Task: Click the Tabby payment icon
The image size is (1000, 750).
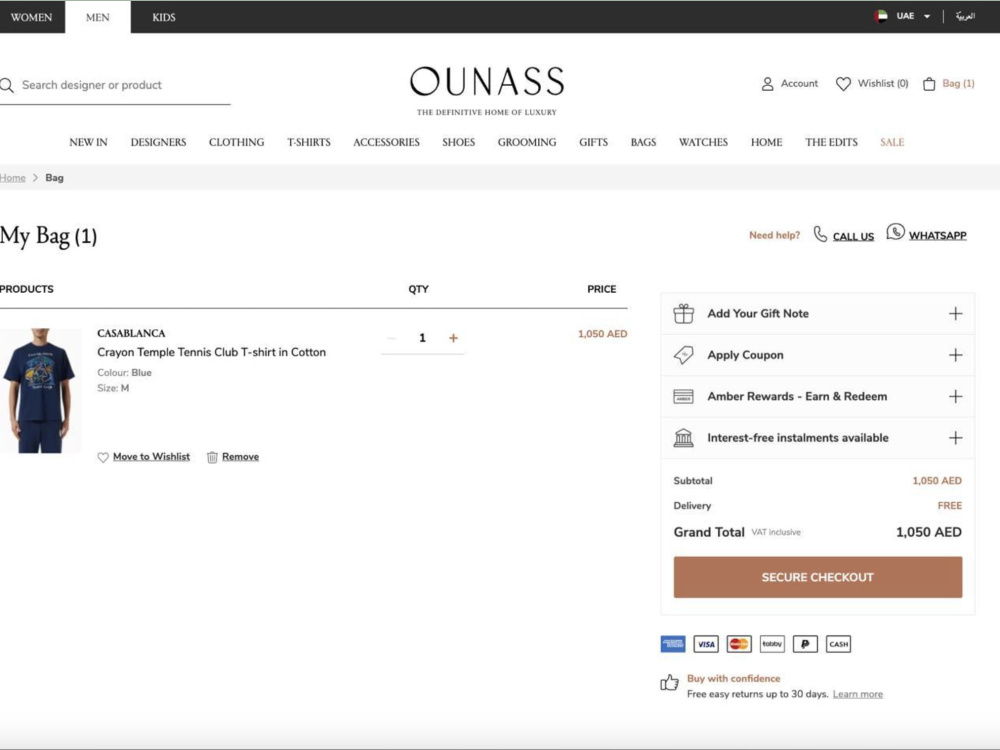Action: click(772, 644)
